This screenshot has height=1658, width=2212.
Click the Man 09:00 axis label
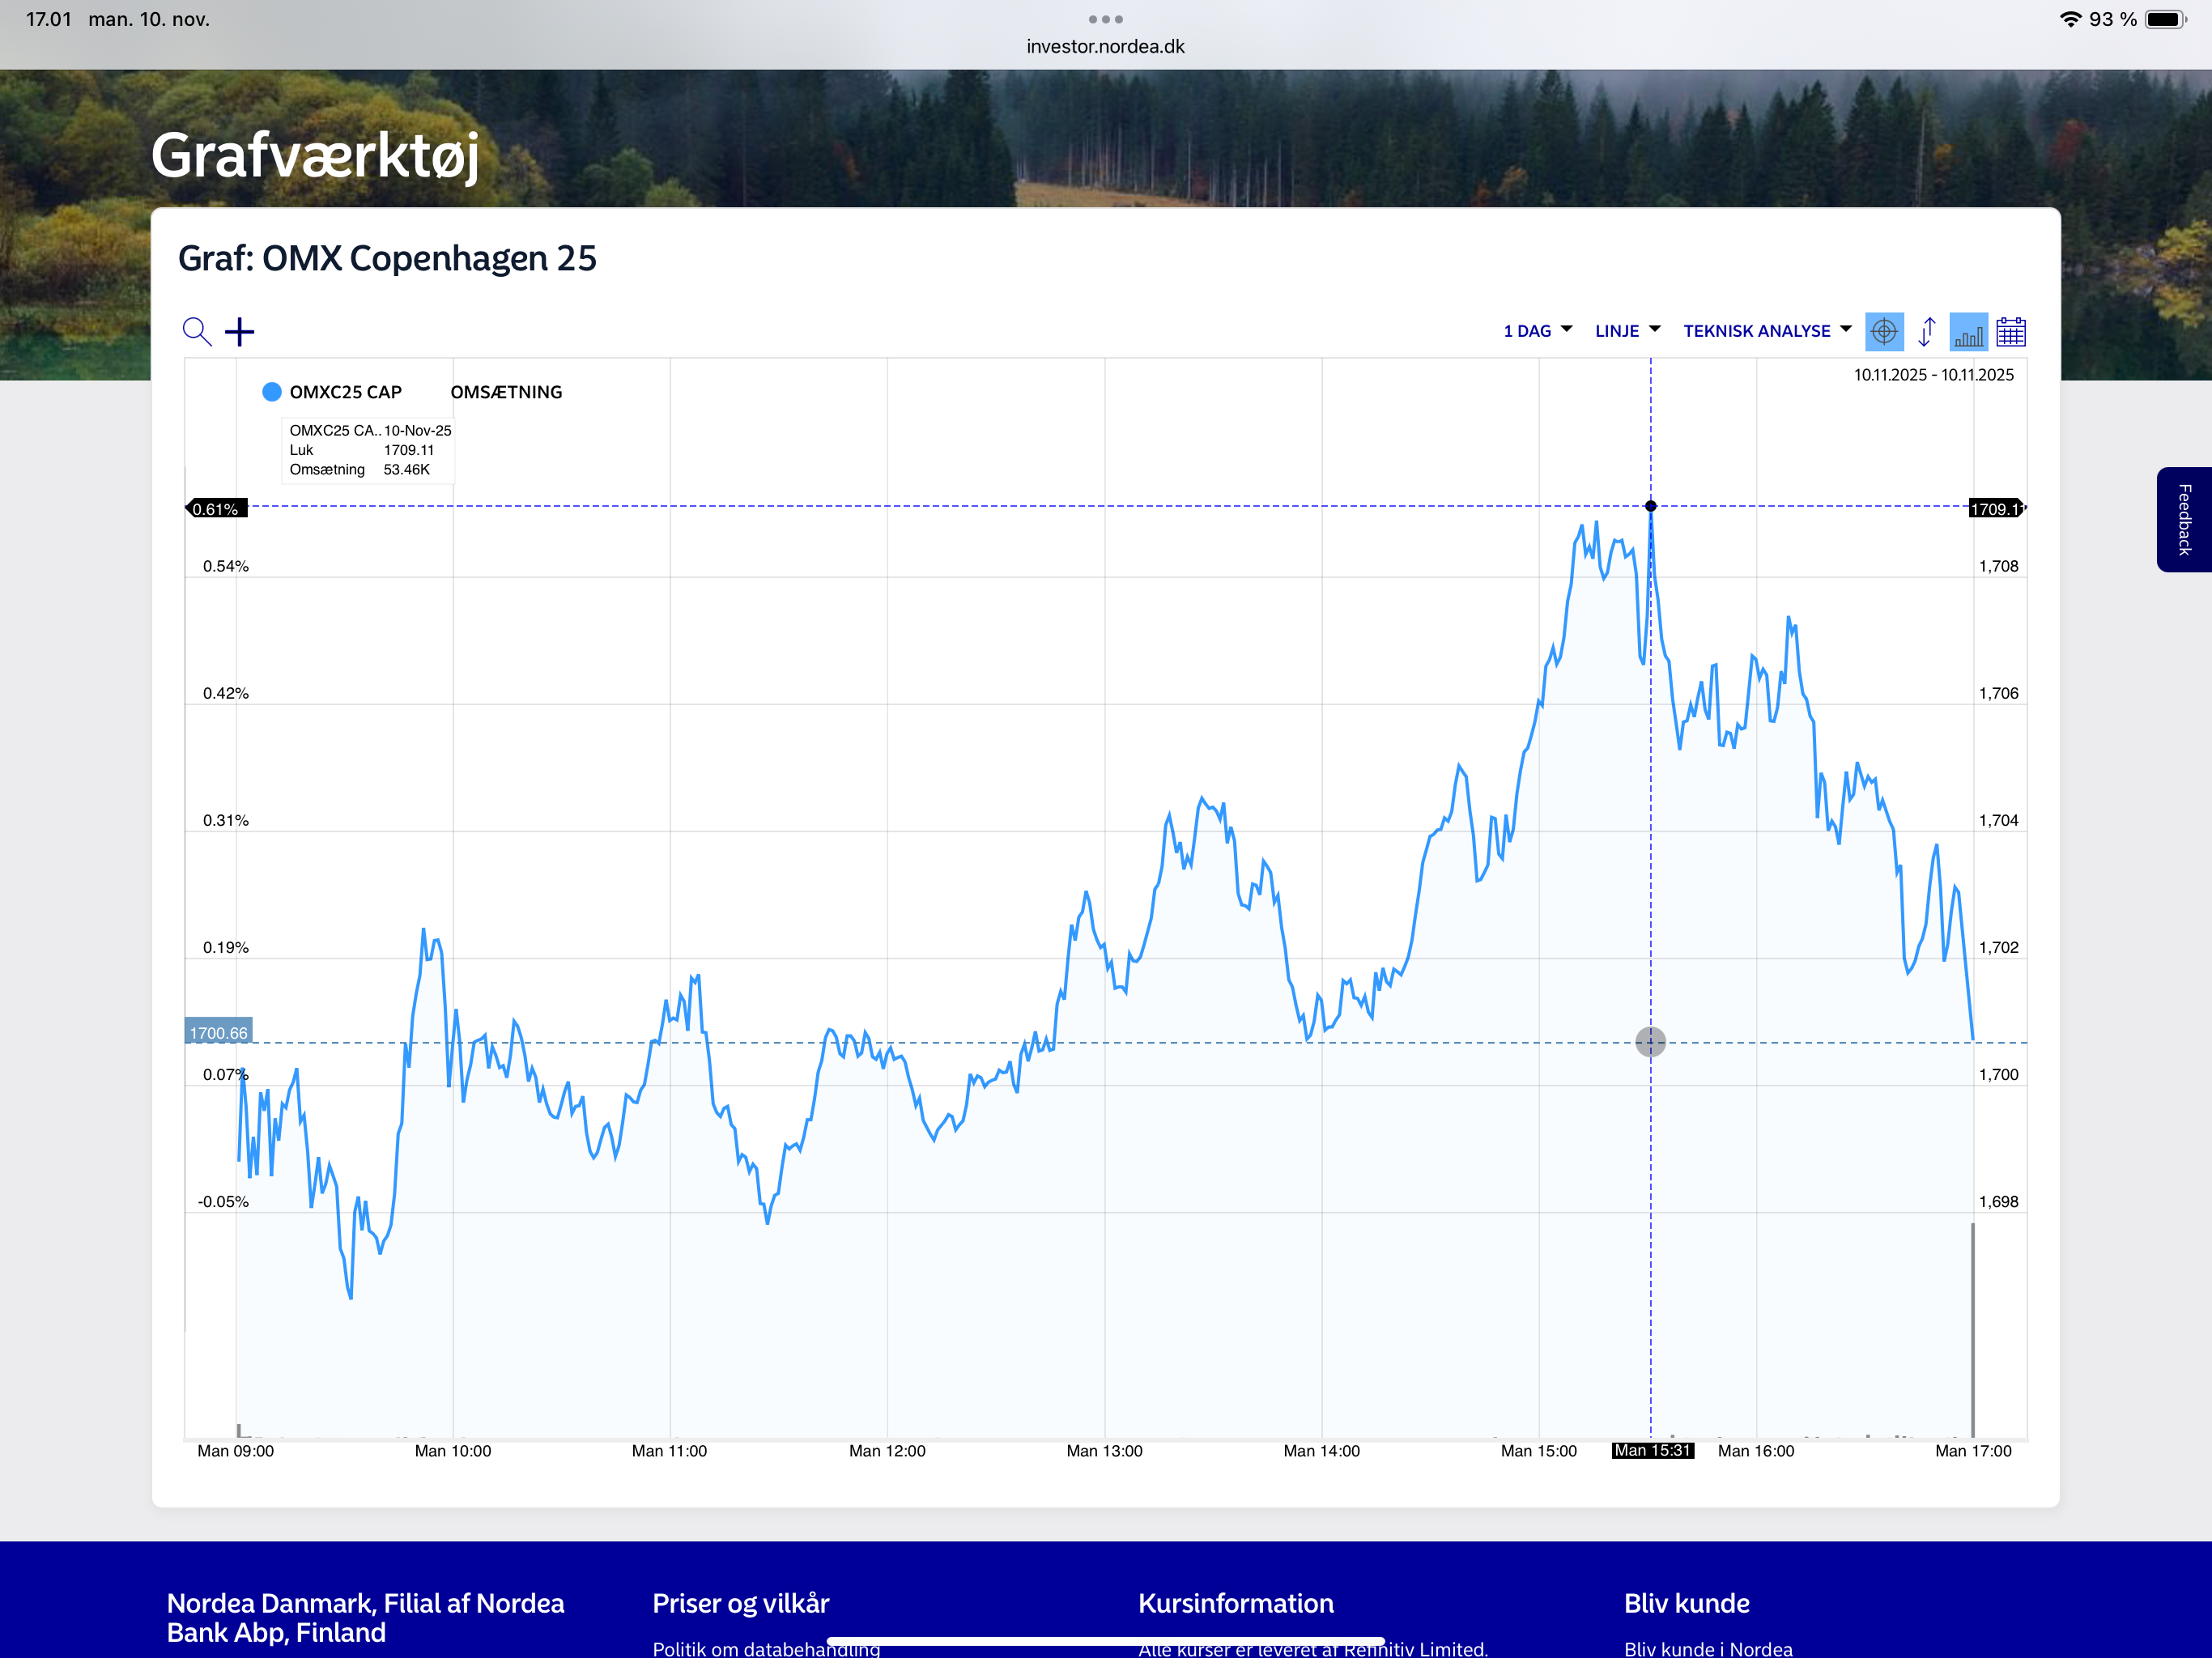pos(236,1451)
